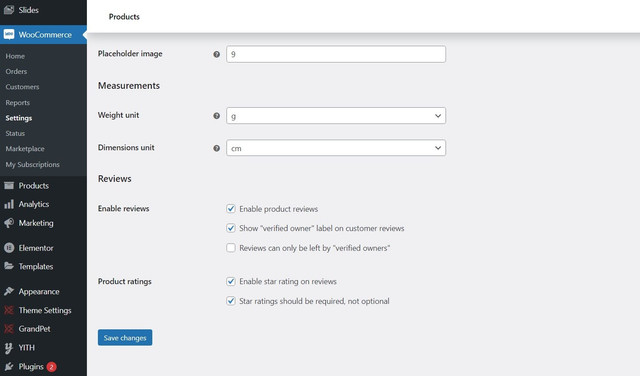Click the Products box icon in sidebar
This screenshot has width=640, height=376.
pyautogui.click(x=9, y=186)
